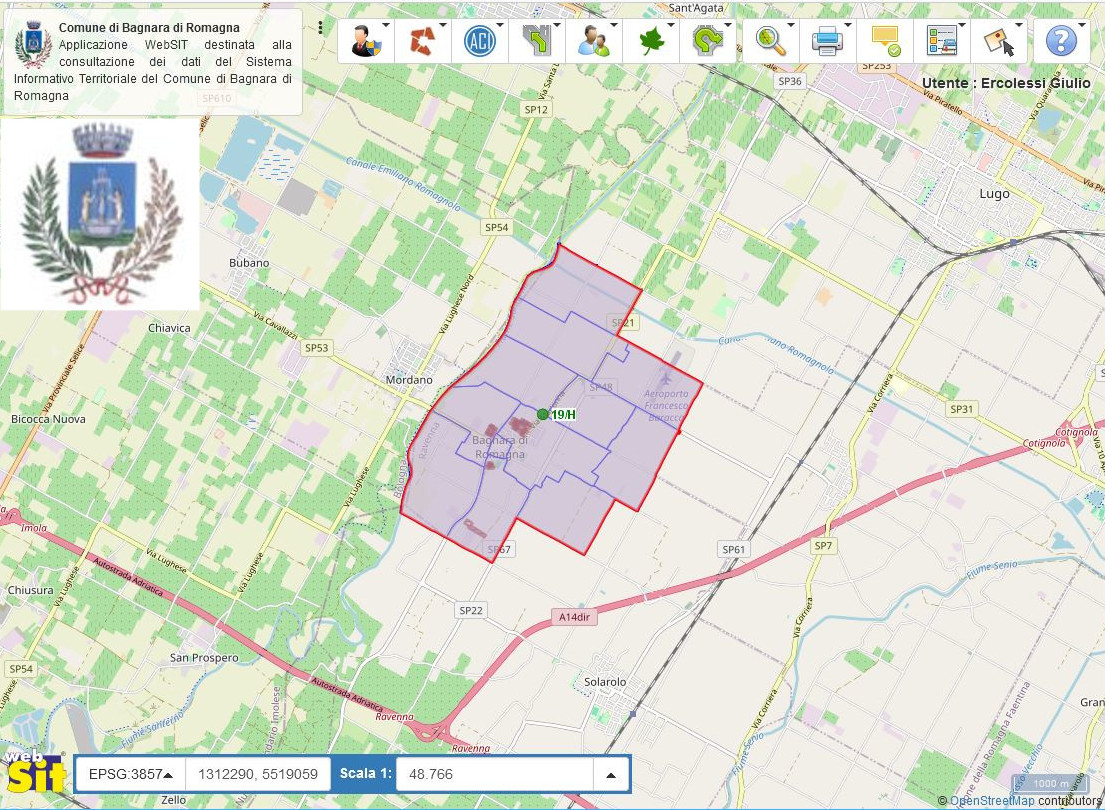This screenshot has height=810, width=1105.
Task: Click the 'San Prospero' label on the map
Action: point(204,658)
